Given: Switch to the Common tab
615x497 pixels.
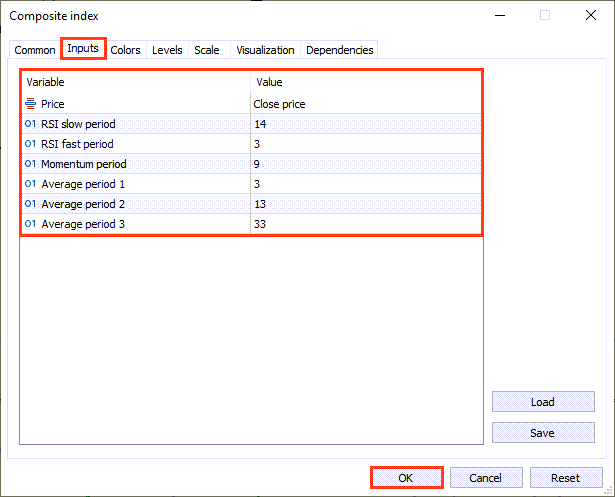Looking at the screenshot, I should point(35,50).
